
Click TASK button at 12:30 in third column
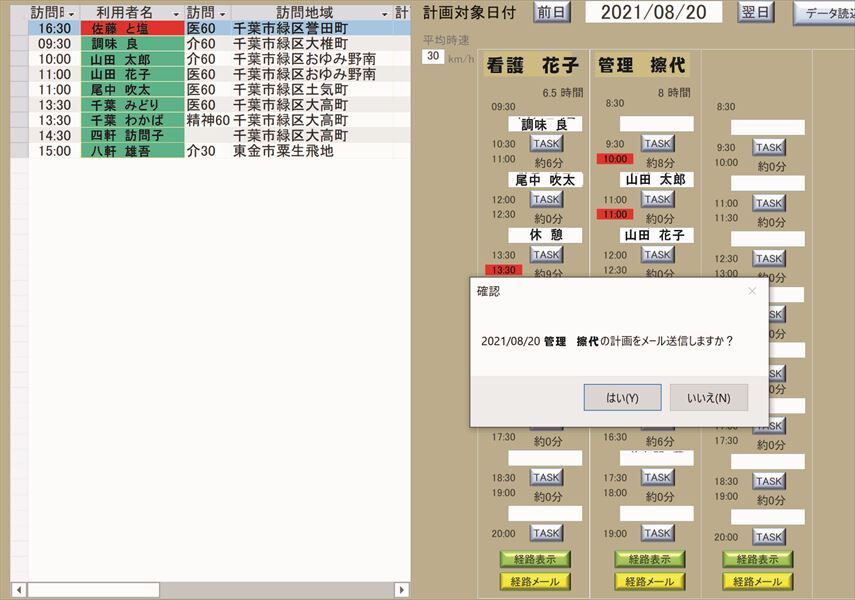click(769, 259)
